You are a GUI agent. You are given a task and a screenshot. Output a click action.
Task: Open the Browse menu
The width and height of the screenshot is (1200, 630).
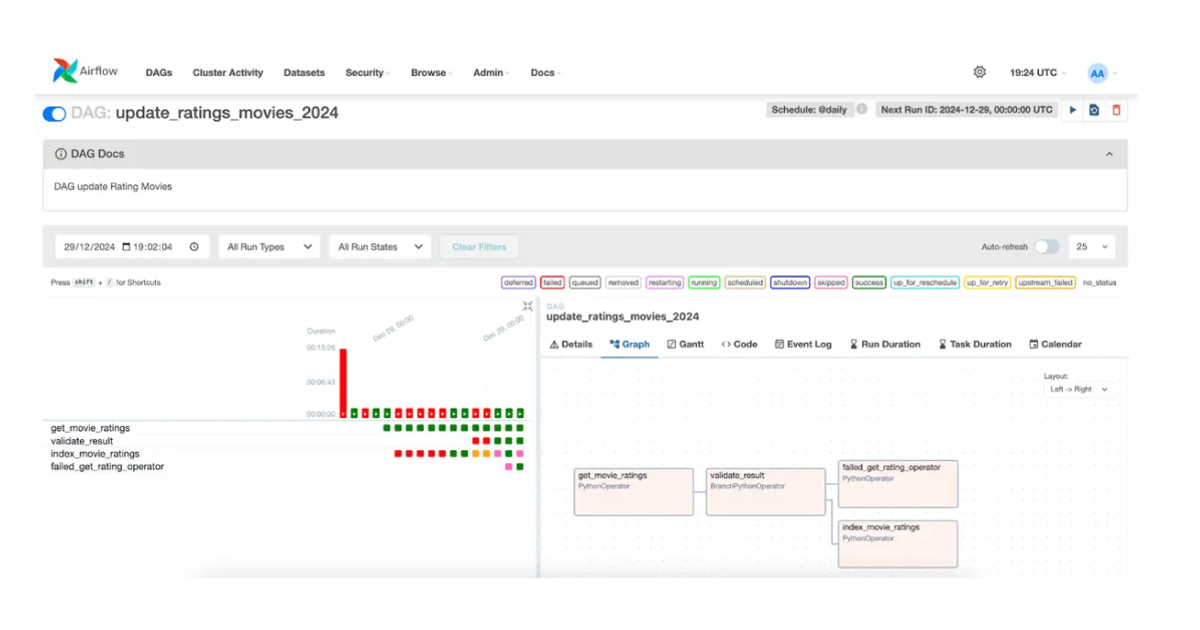coord(430,72)
